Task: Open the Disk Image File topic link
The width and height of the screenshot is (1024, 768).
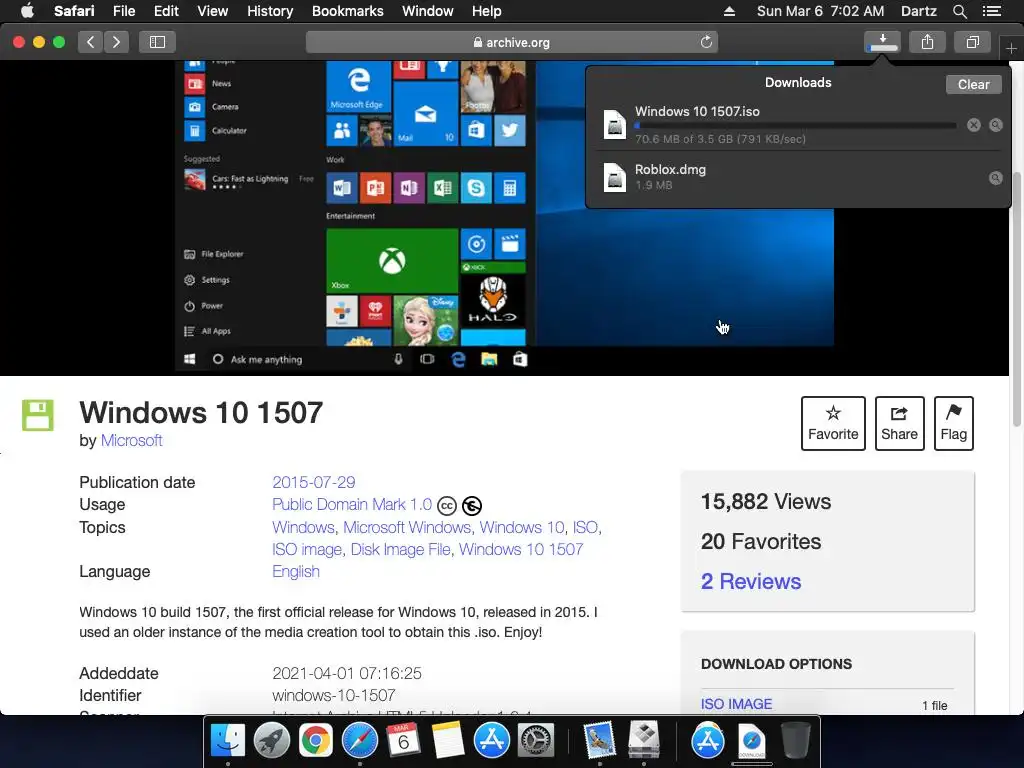Action: tap(400, 550)
